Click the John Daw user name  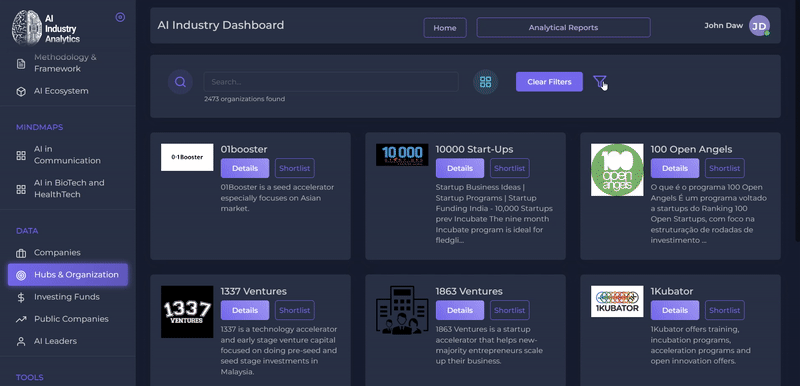point(723,25)
